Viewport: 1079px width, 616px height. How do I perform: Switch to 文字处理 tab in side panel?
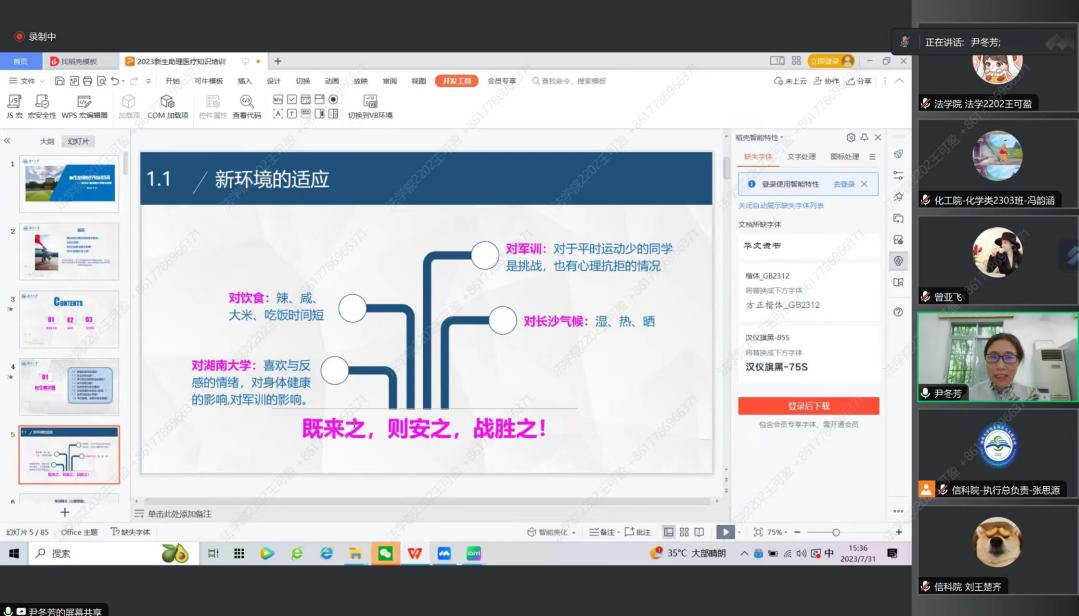click(x=801, y=157)
